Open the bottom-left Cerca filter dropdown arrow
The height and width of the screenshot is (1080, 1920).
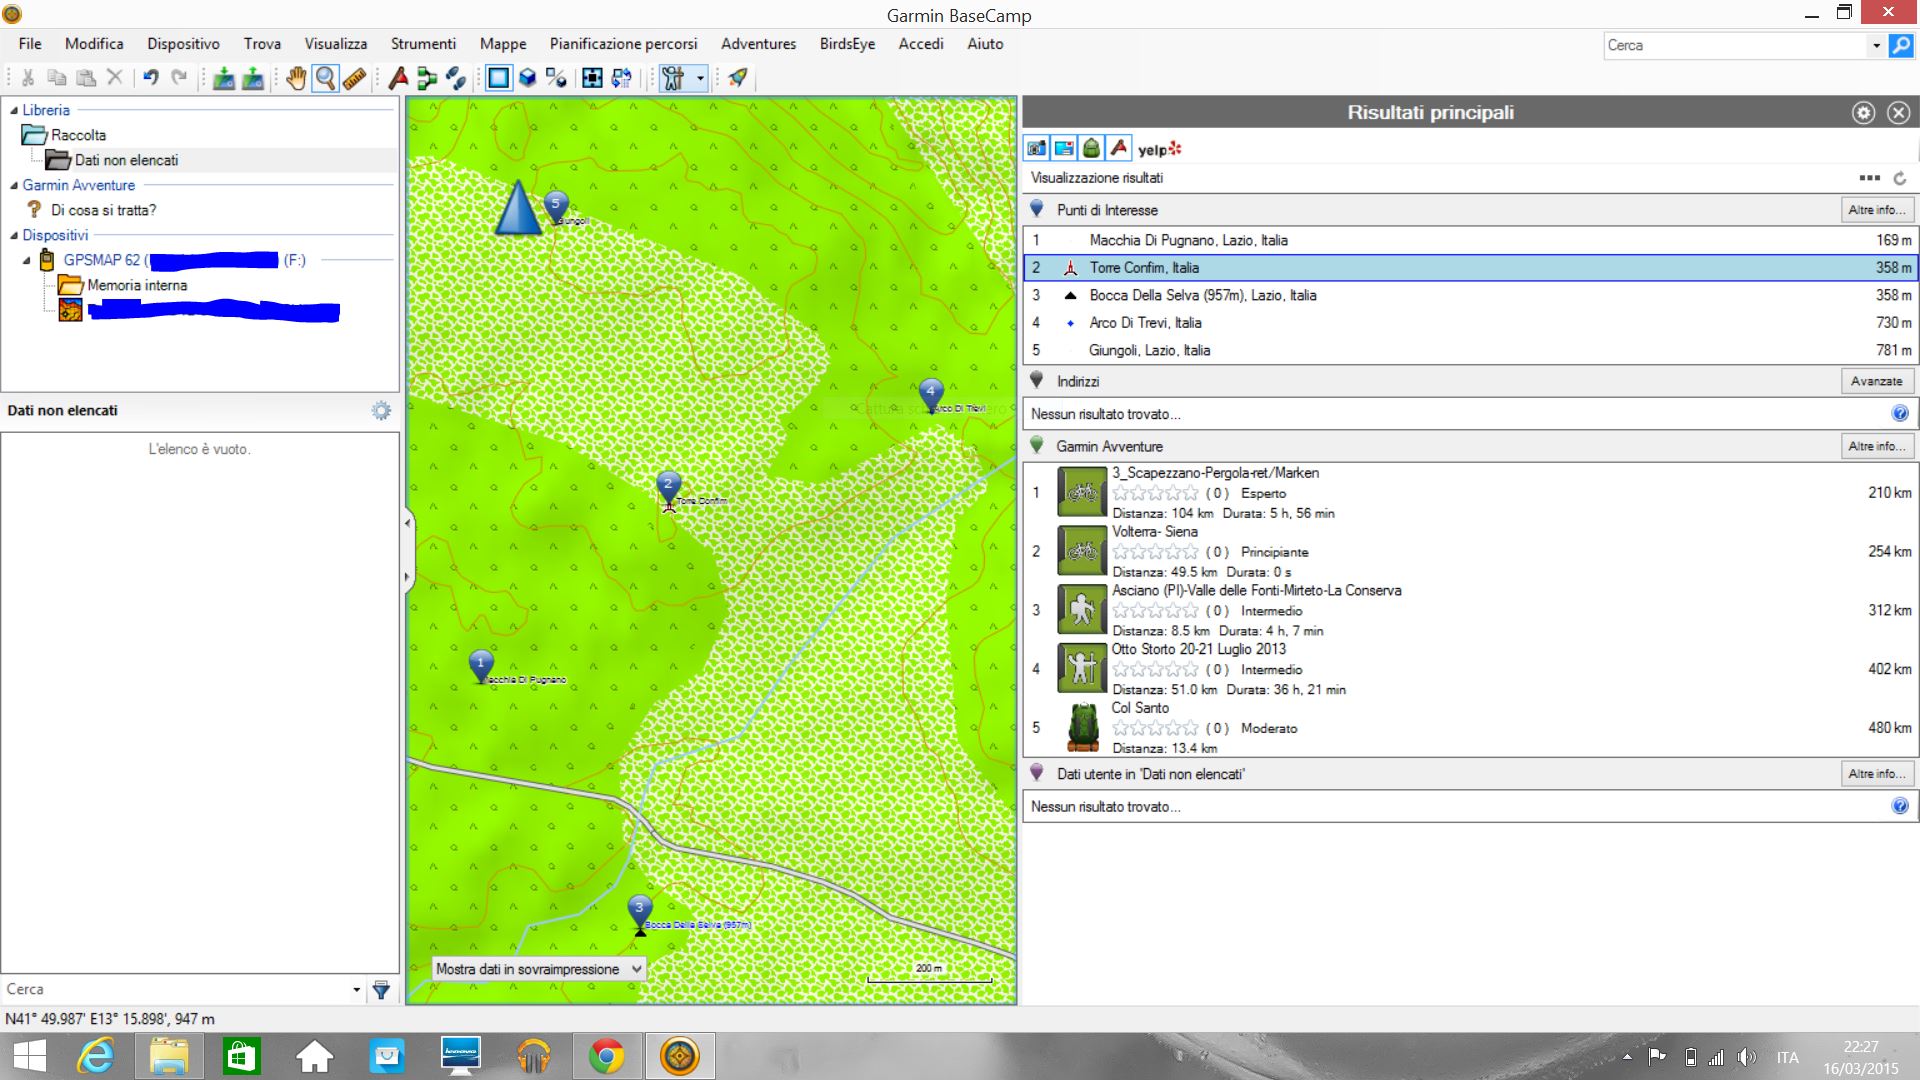357,990
